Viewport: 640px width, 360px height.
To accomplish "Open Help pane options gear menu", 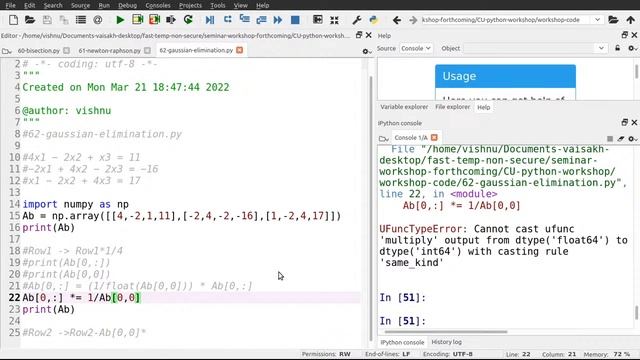I will coord(632,48).
